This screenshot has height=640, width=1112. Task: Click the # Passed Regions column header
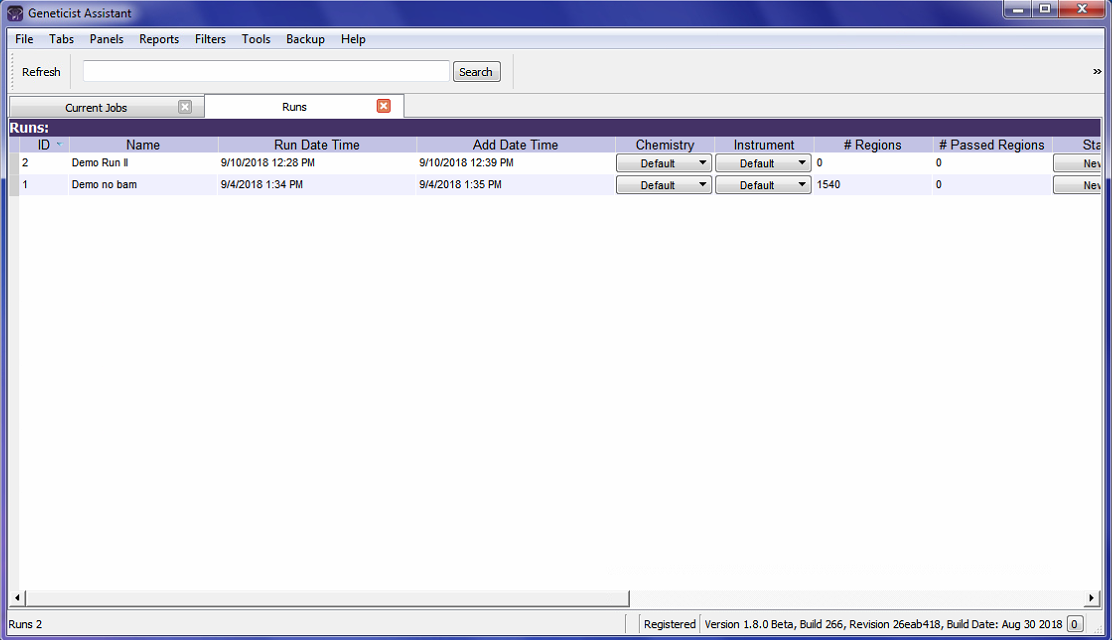[992, 145]
